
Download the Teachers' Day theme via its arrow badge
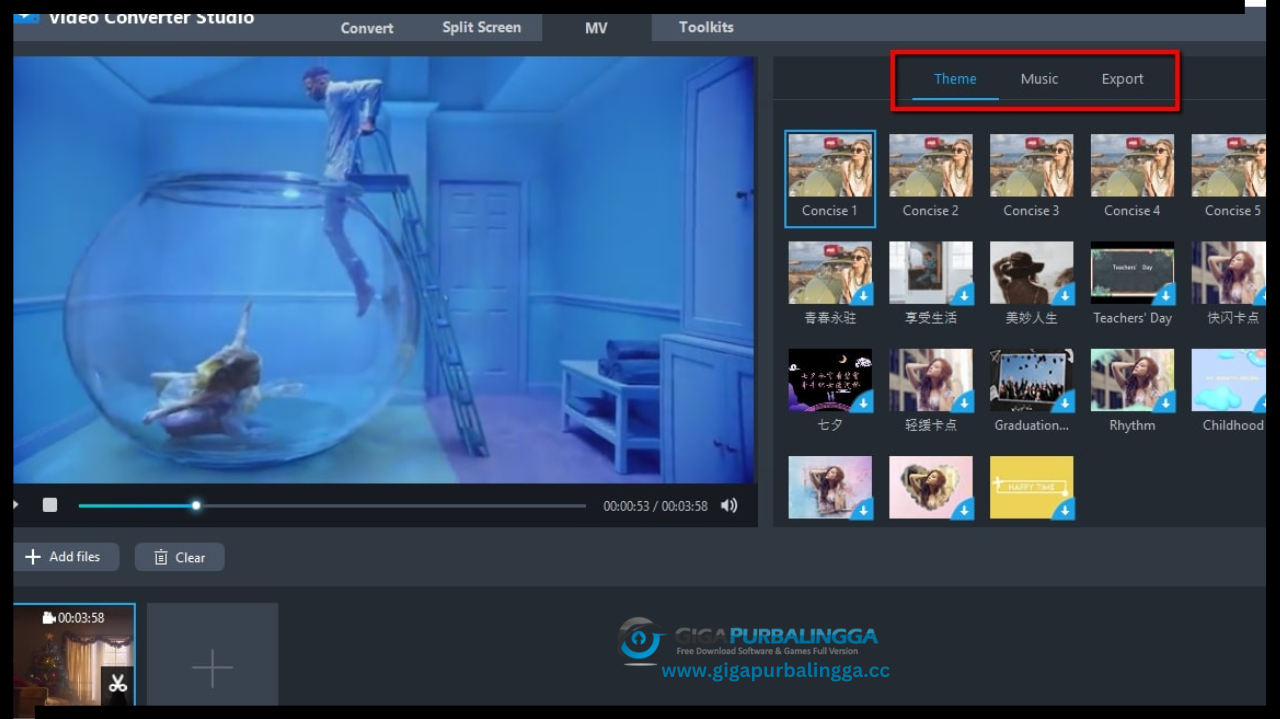[1163, 294]
